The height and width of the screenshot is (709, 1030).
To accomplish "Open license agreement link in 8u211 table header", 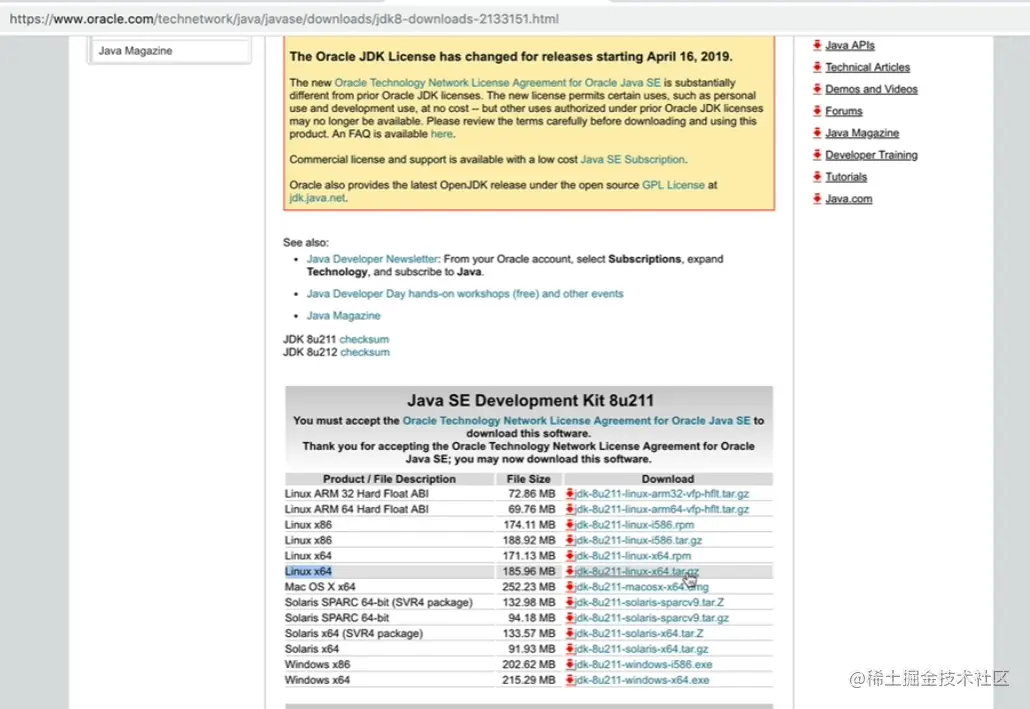I will pyautogui.click(x=576, y=421).
